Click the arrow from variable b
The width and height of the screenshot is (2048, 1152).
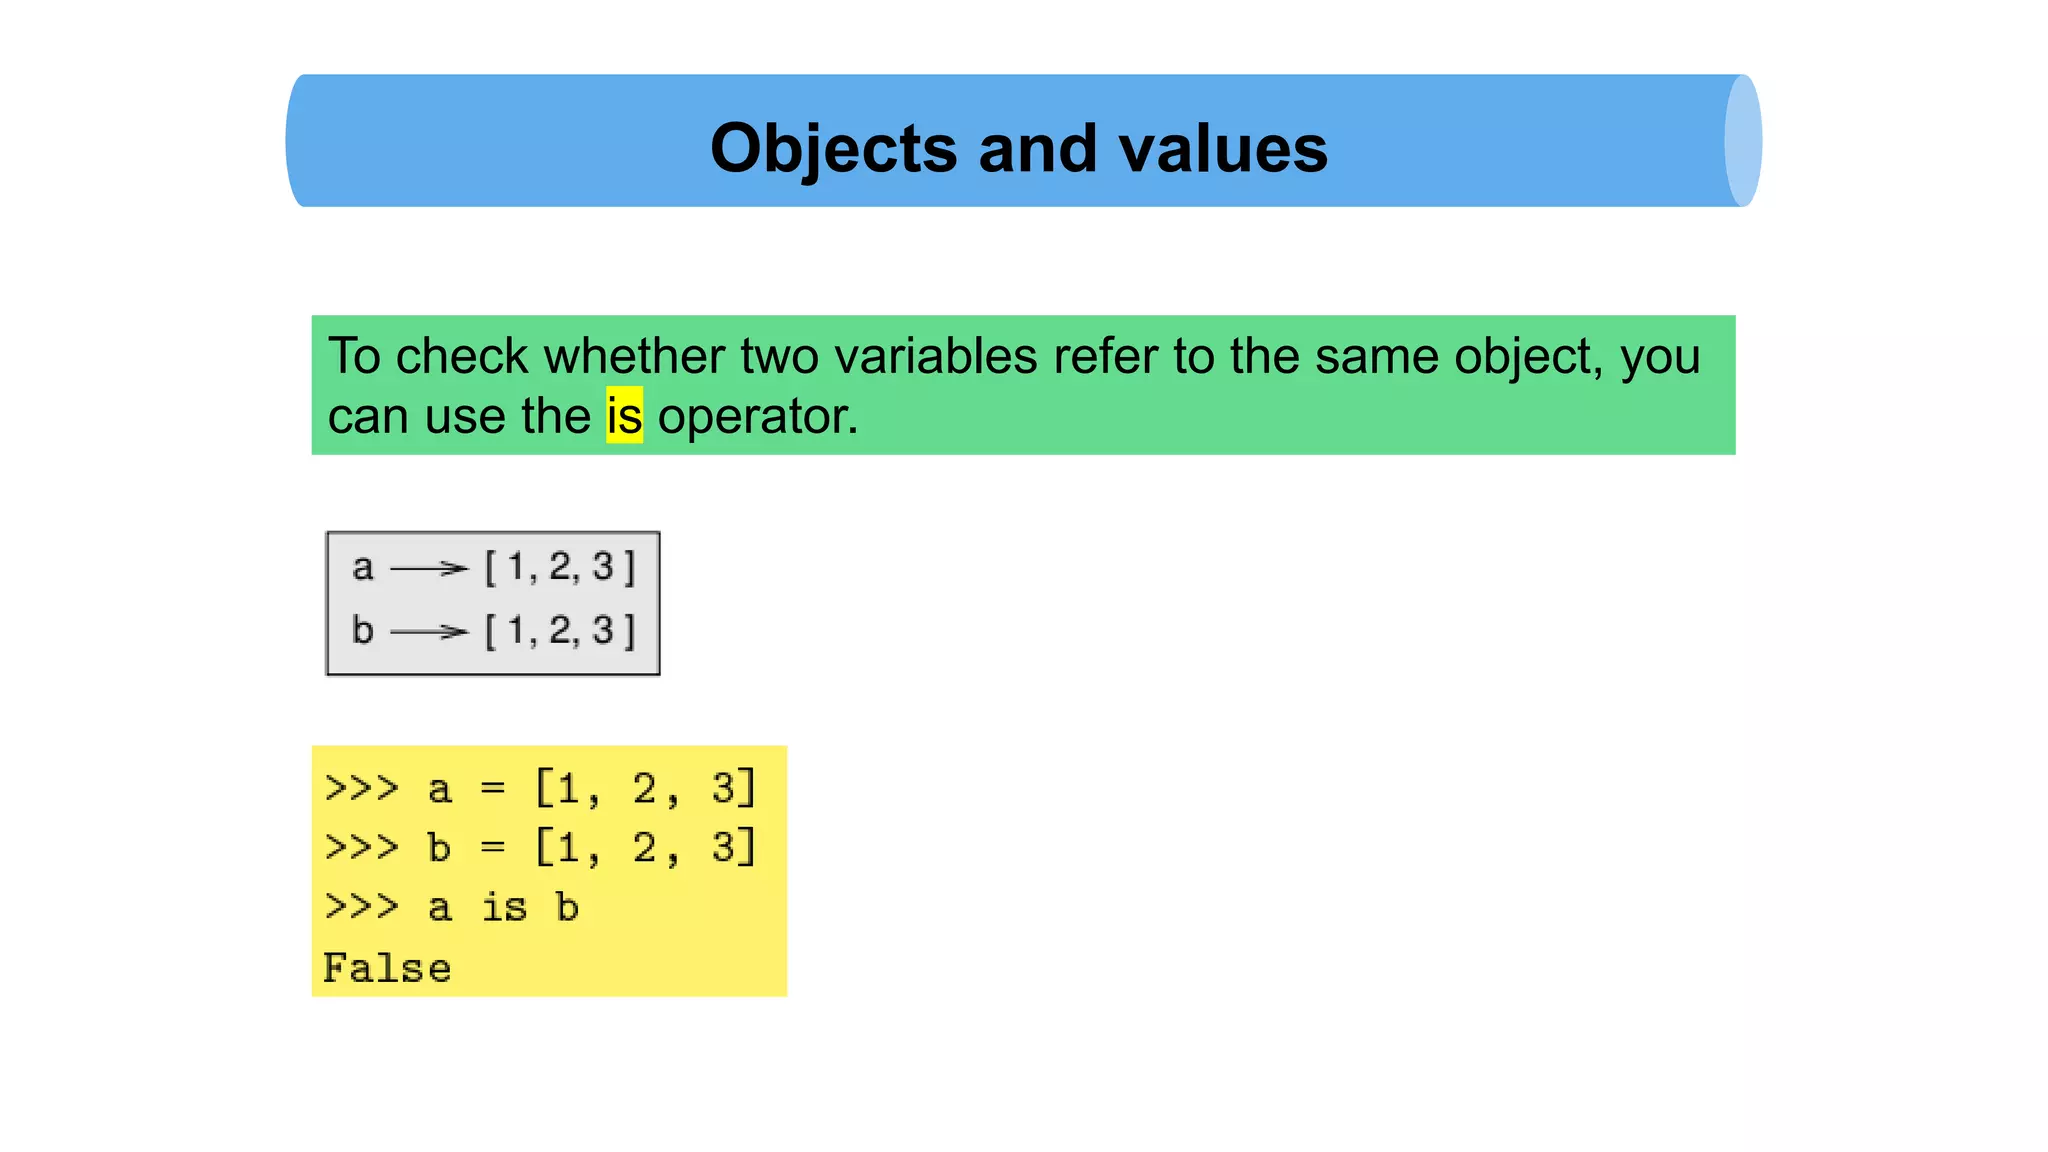[x=428, y=632]
